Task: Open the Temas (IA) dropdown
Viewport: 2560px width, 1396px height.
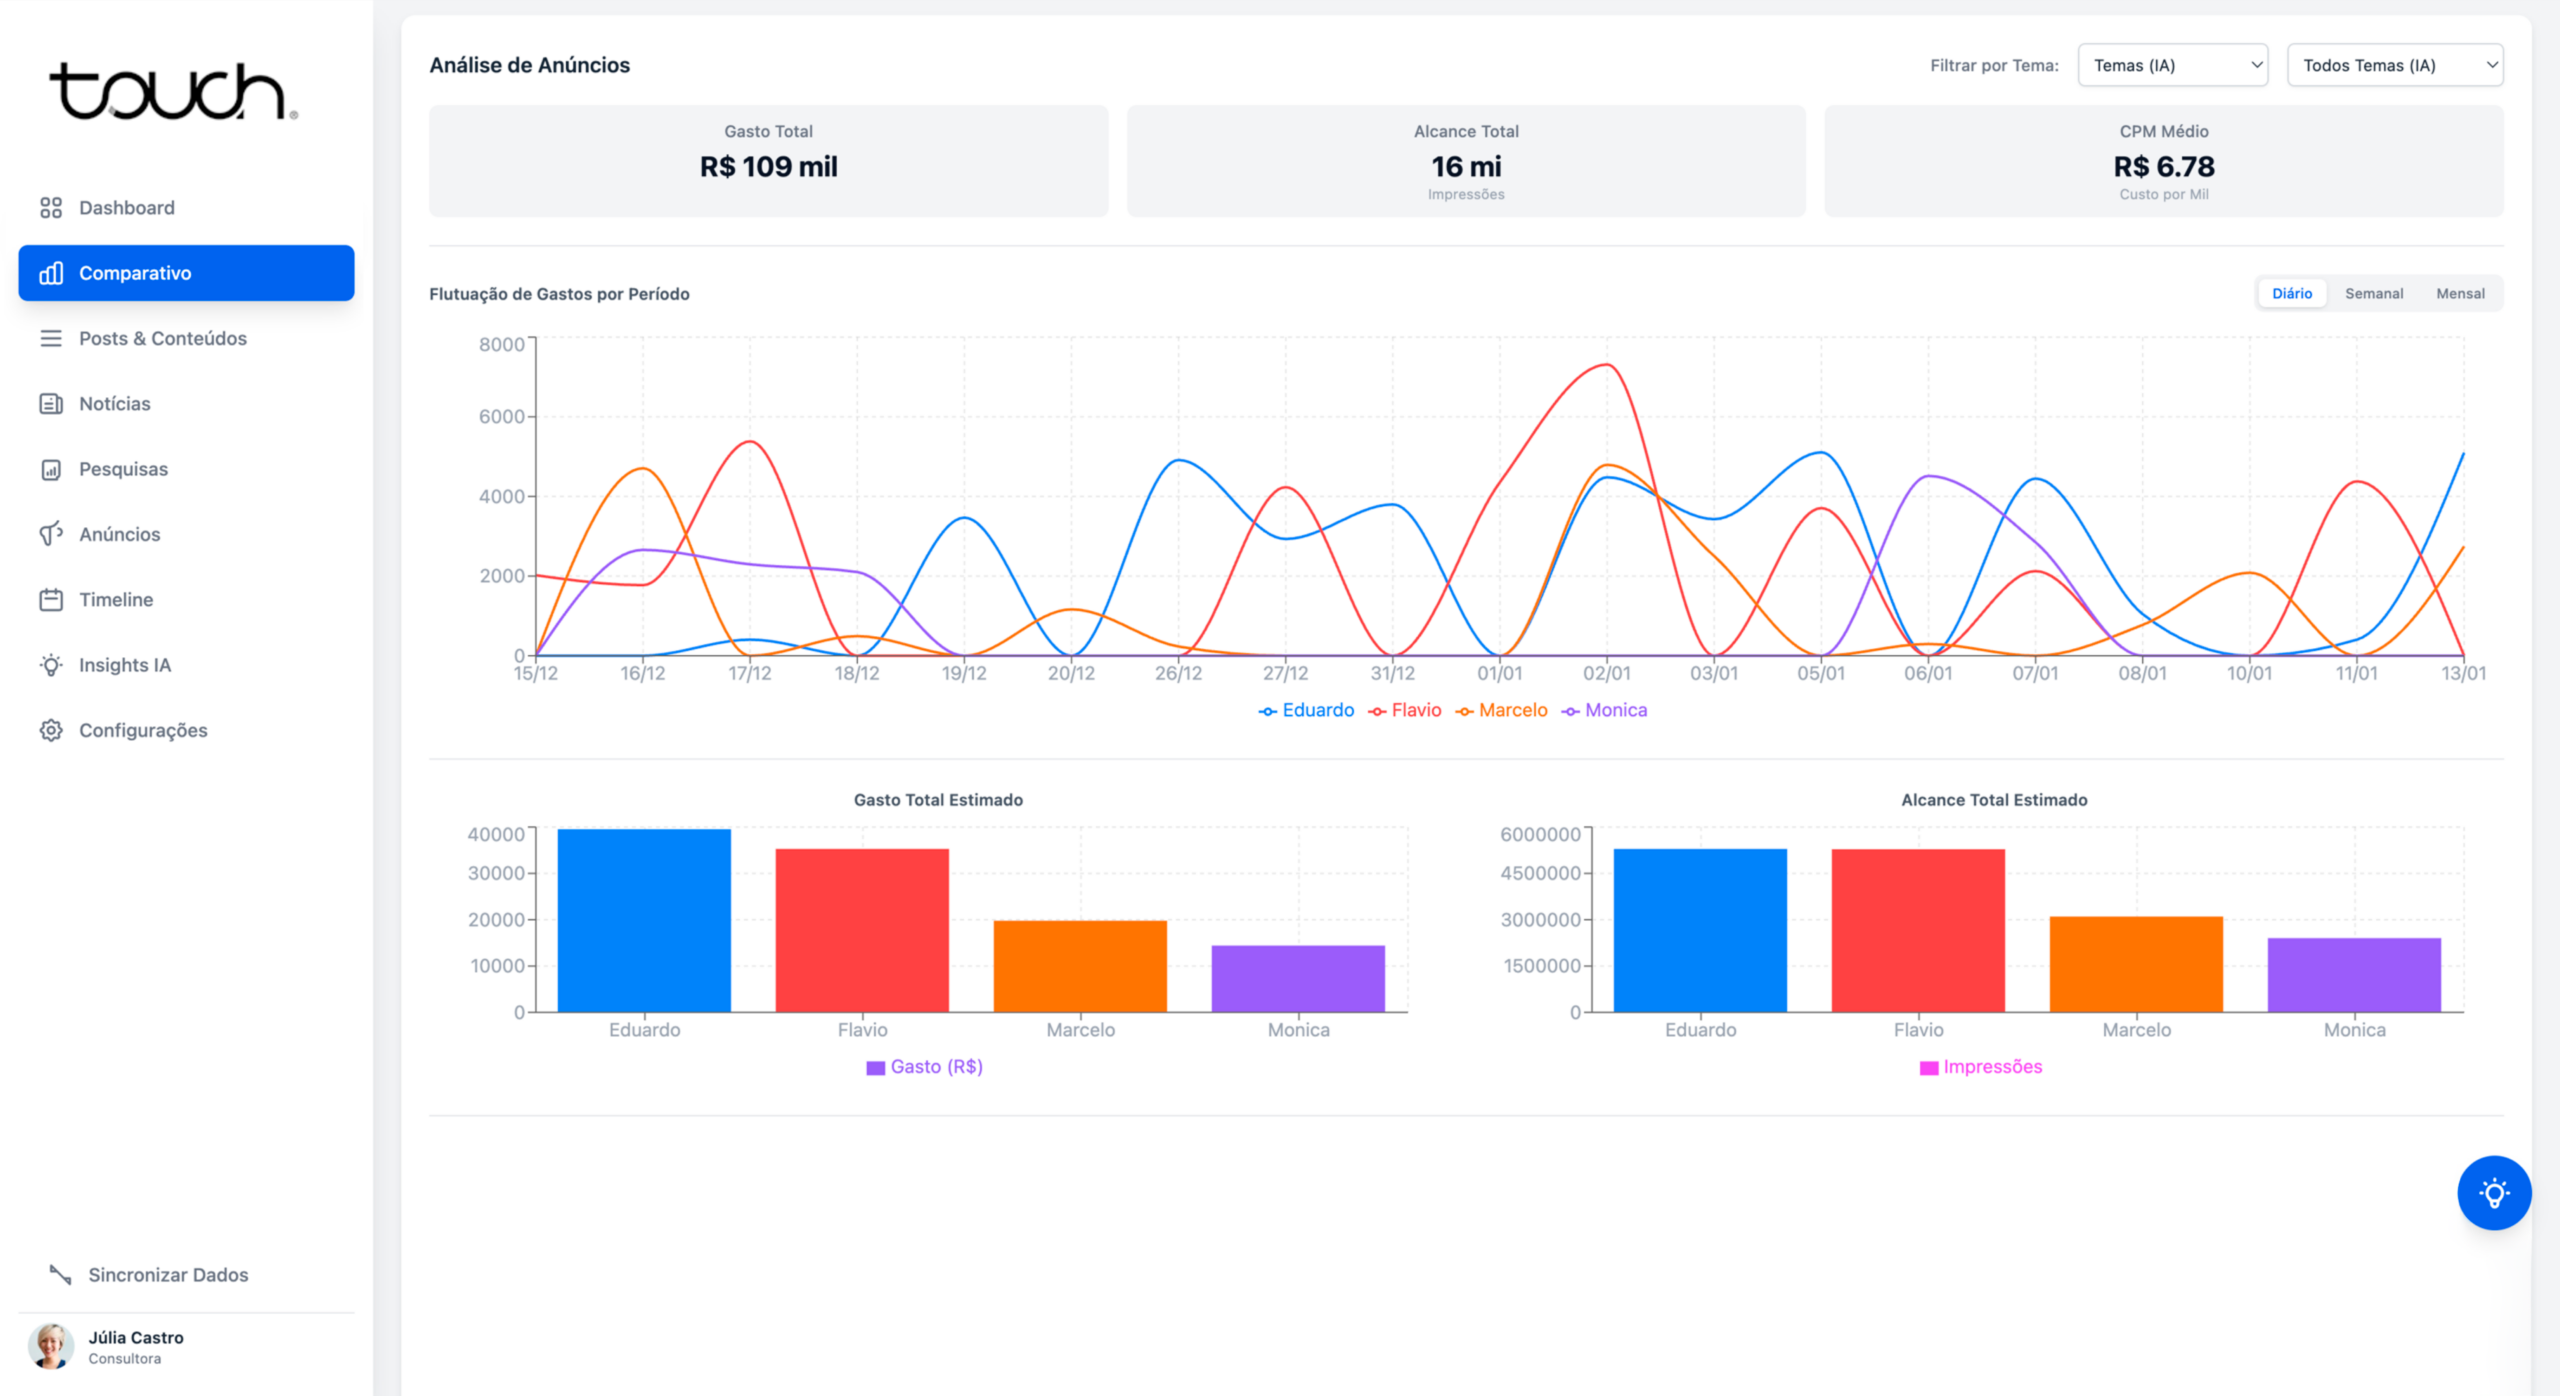Action: tap(2172, 65)
